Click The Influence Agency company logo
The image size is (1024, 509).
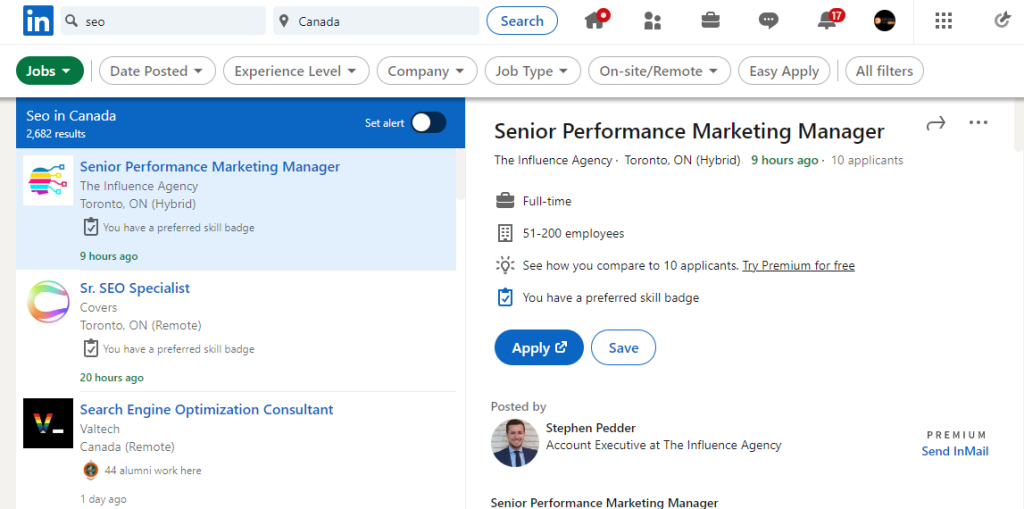pos(48,180)
